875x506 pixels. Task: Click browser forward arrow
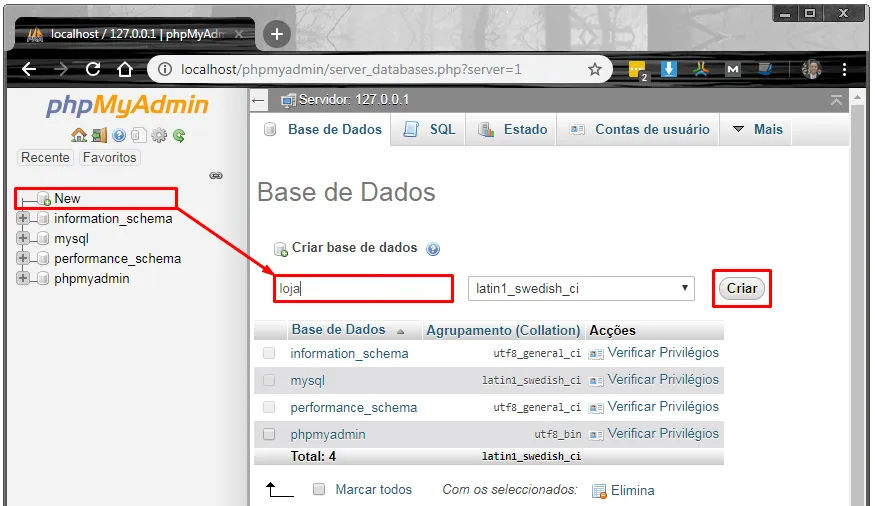tap(61, 69)
